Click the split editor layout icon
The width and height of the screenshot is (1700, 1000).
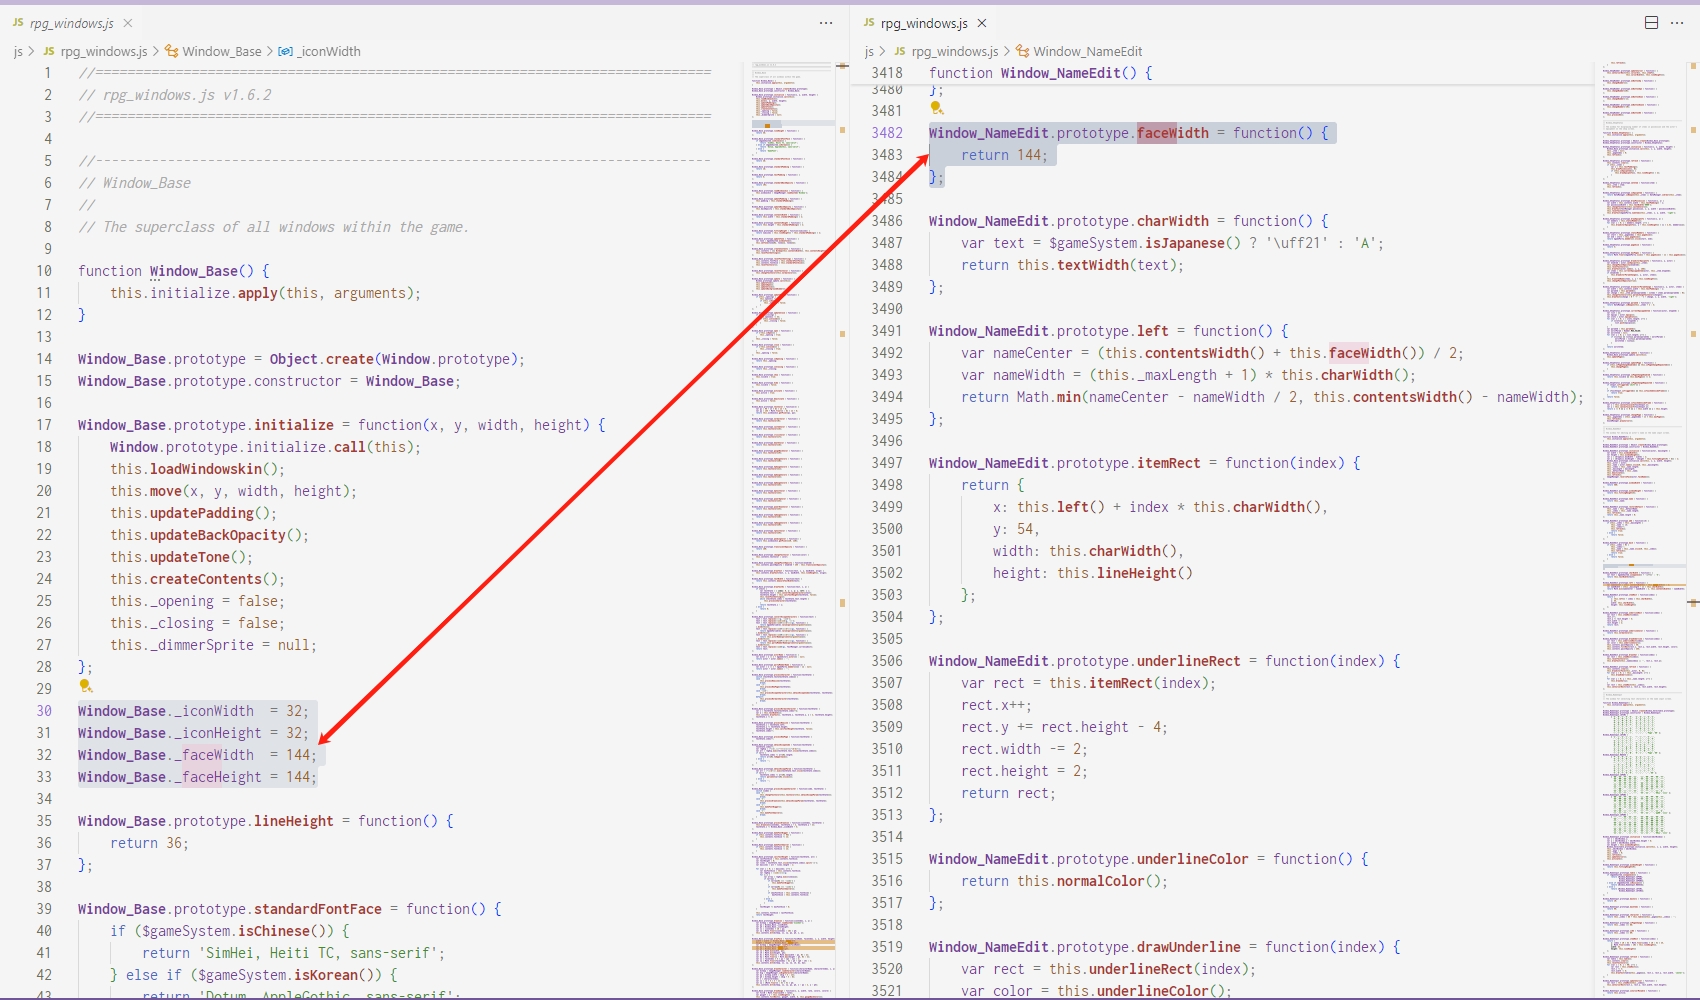click(1651, 23)
